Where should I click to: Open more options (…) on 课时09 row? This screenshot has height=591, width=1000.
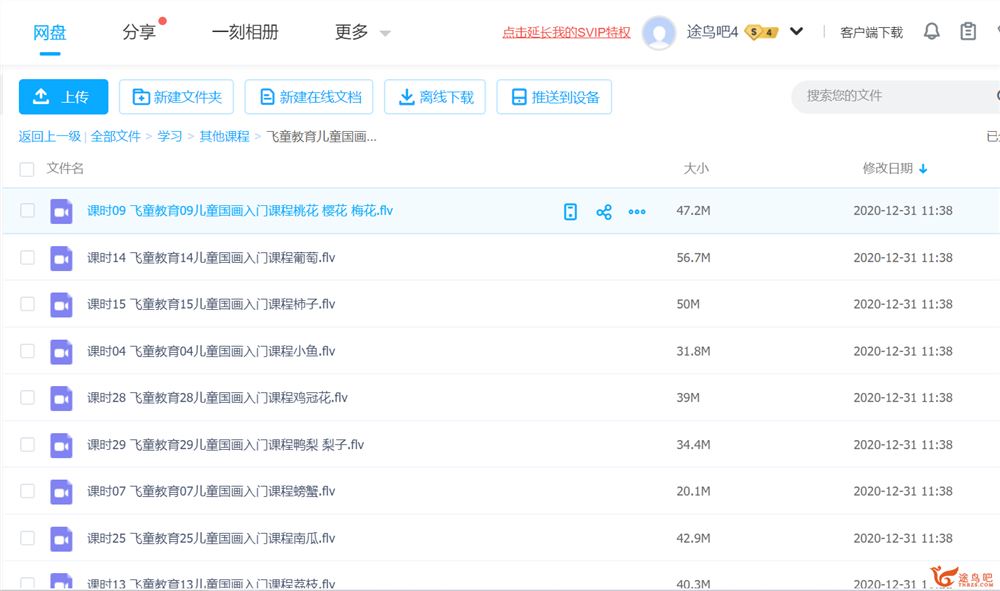[x=637, y=212]
